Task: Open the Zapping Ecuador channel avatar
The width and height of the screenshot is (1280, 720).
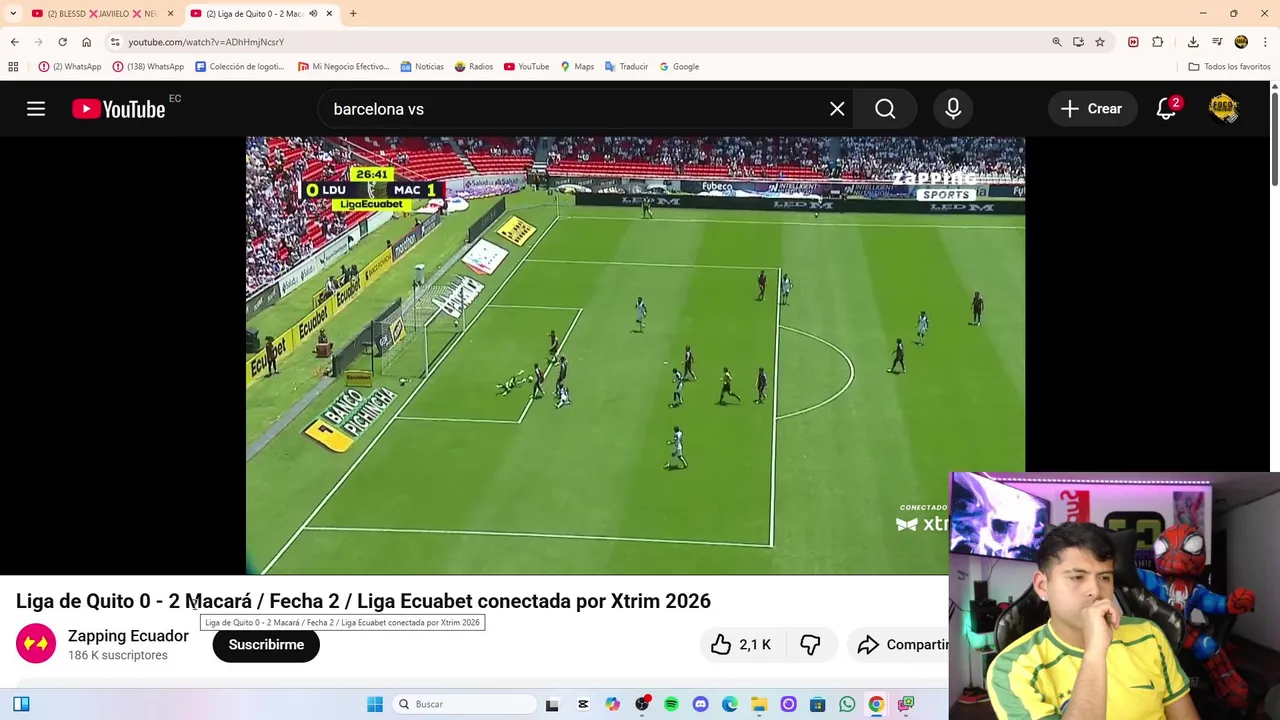Action: 36,644
